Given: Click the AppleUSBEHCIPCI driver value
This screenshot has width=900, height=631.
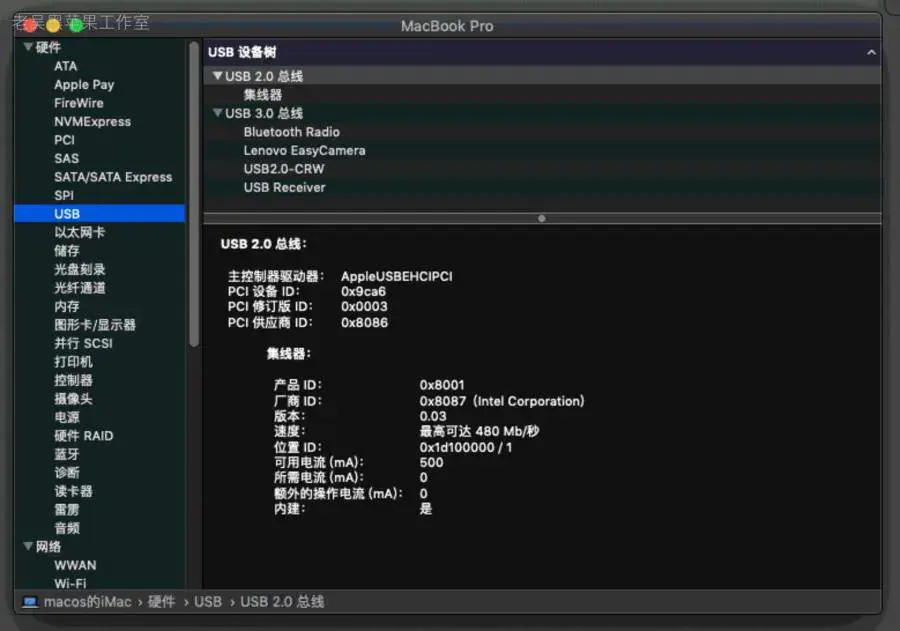Looking at the screenshot, I should point(397,276).
